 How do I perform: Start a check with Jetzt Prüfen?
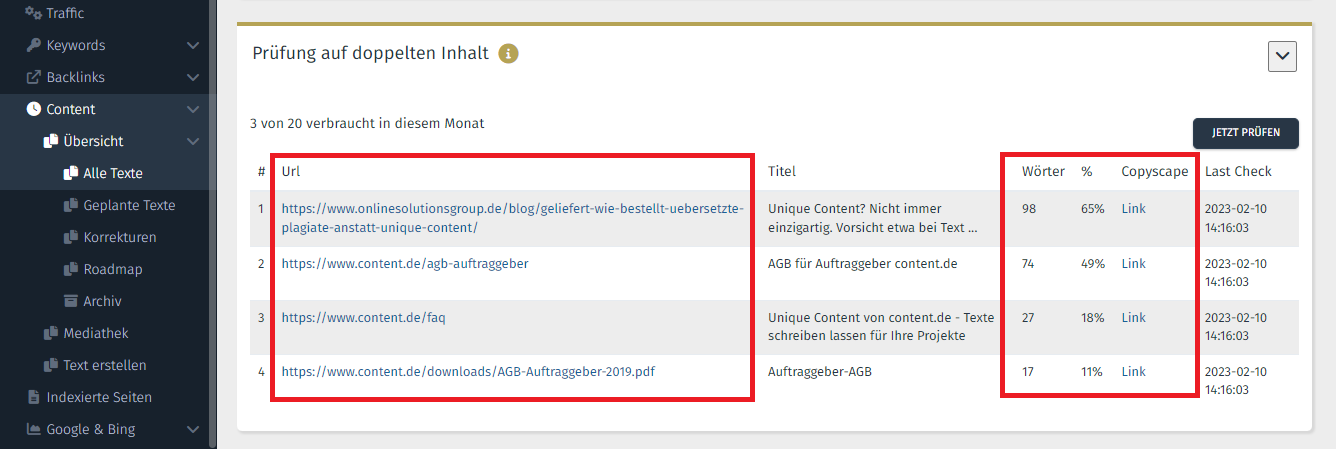(x=1245, y=133)
